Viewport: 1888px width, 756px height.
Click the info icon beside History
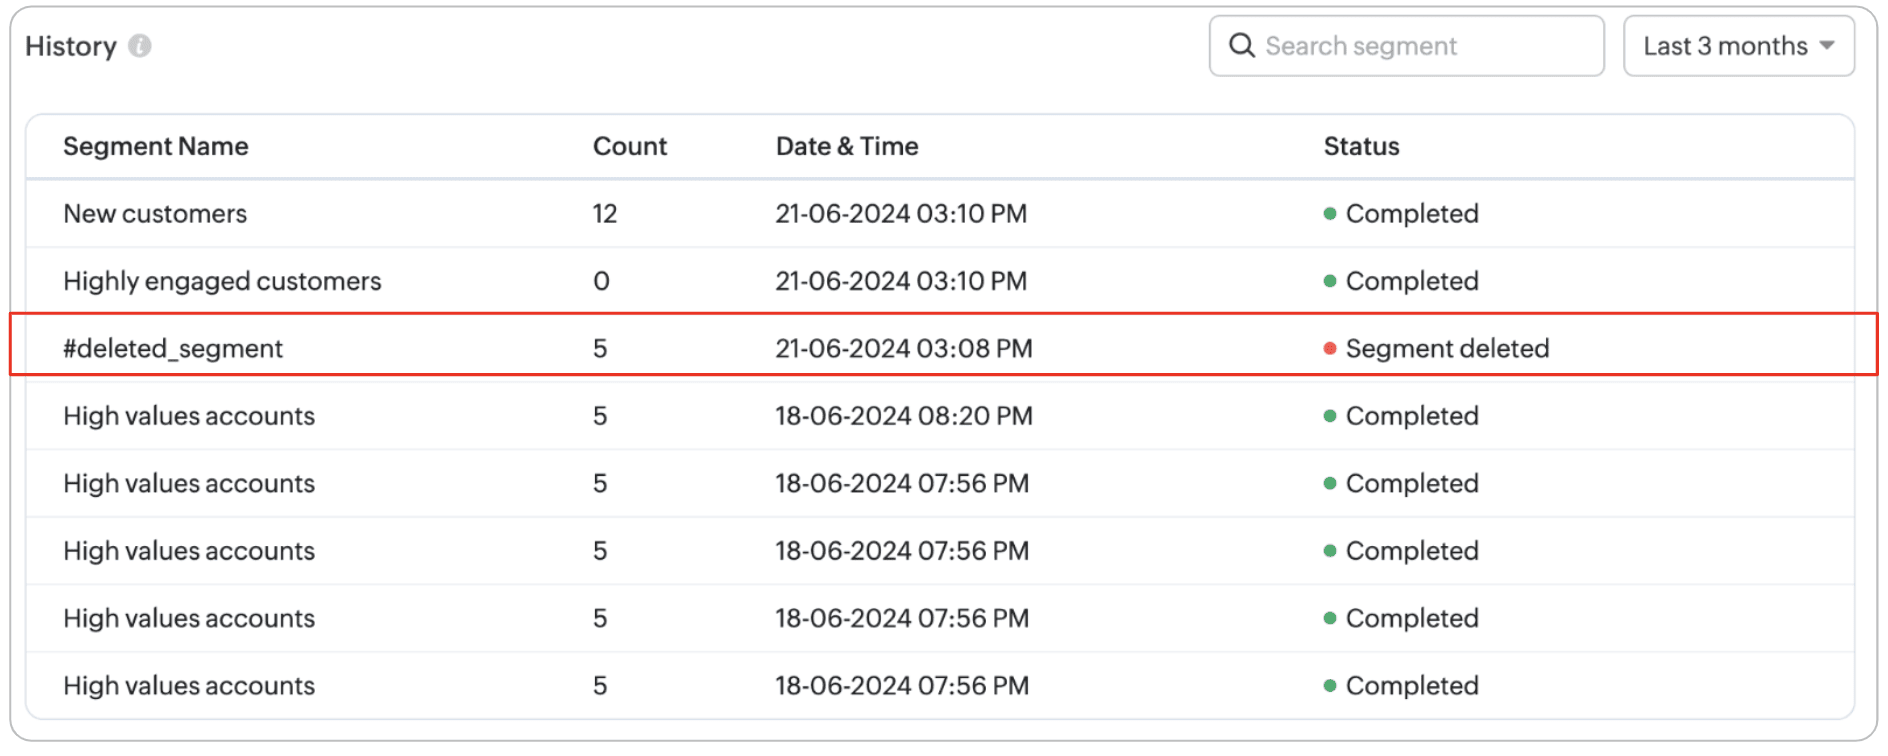(140, 46)
